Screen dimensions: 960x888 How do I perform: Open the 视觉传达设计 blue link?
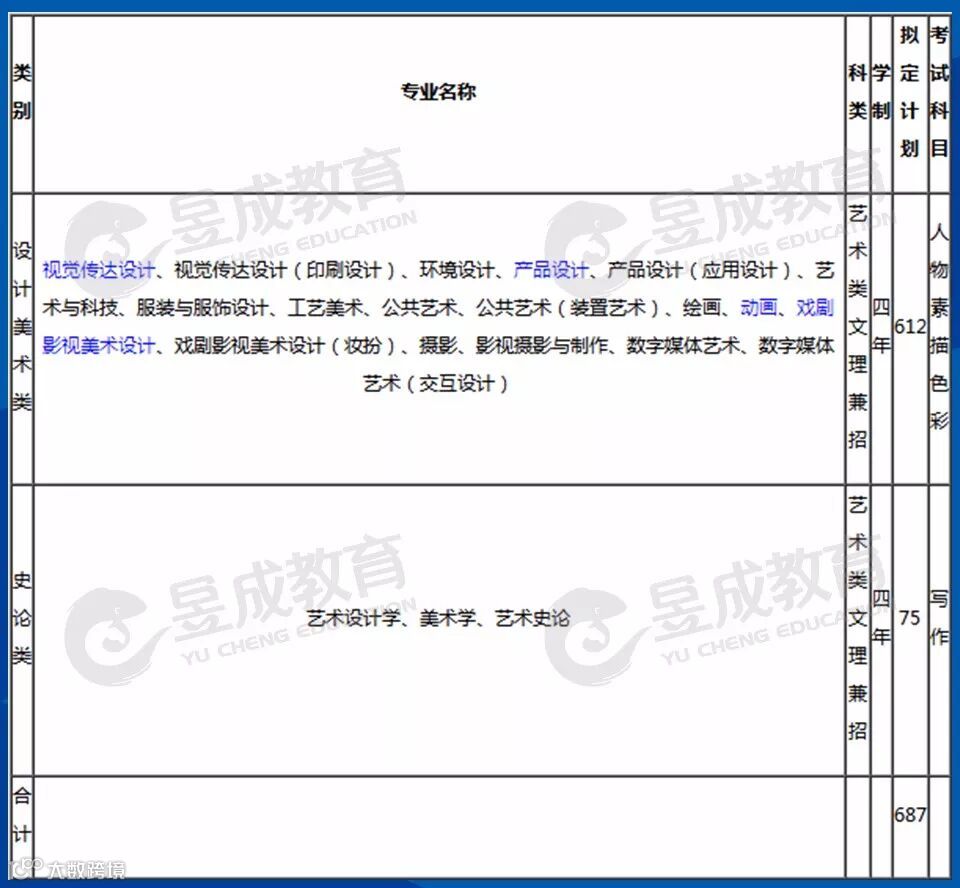pyautogui.click(x=99, y=269)
